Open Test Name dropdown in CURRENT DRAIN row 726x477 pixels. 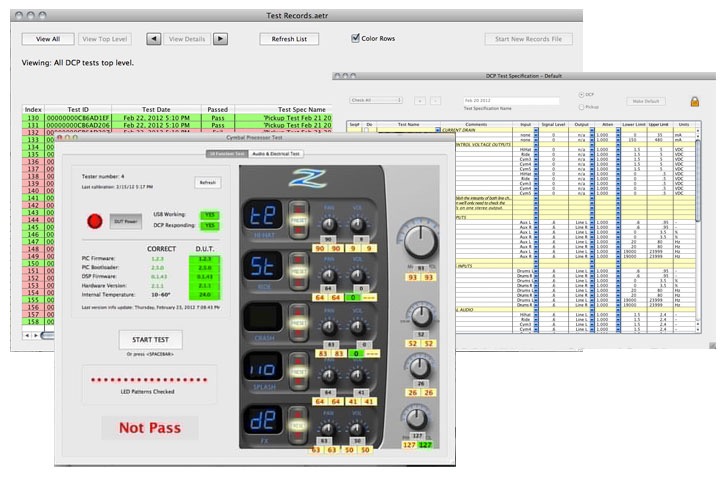tap(438, 130)
